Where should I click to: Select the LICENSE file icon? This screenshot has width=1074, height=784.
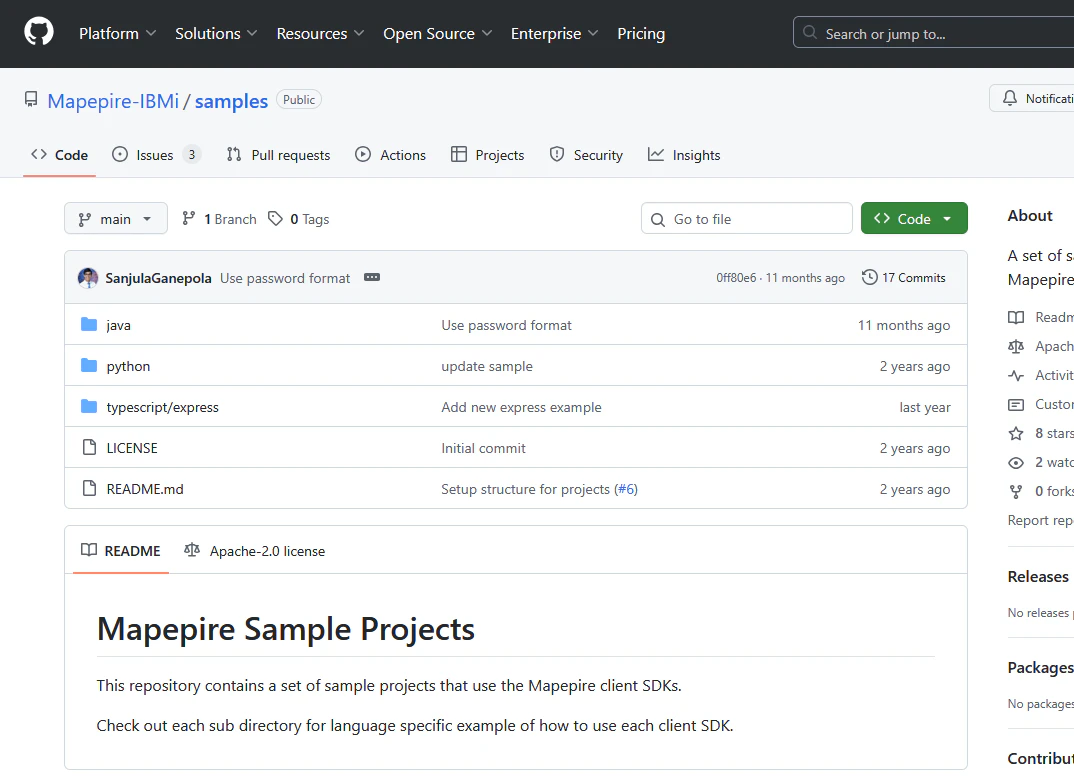[89, 448]
